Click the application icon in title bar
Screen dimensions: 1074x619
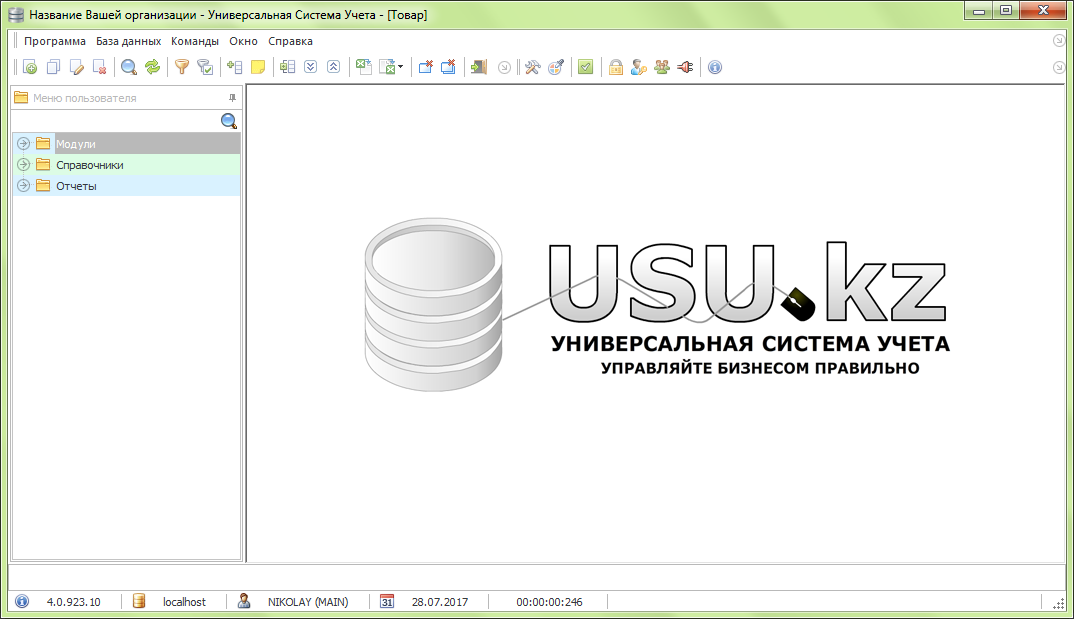pos(16,14)
